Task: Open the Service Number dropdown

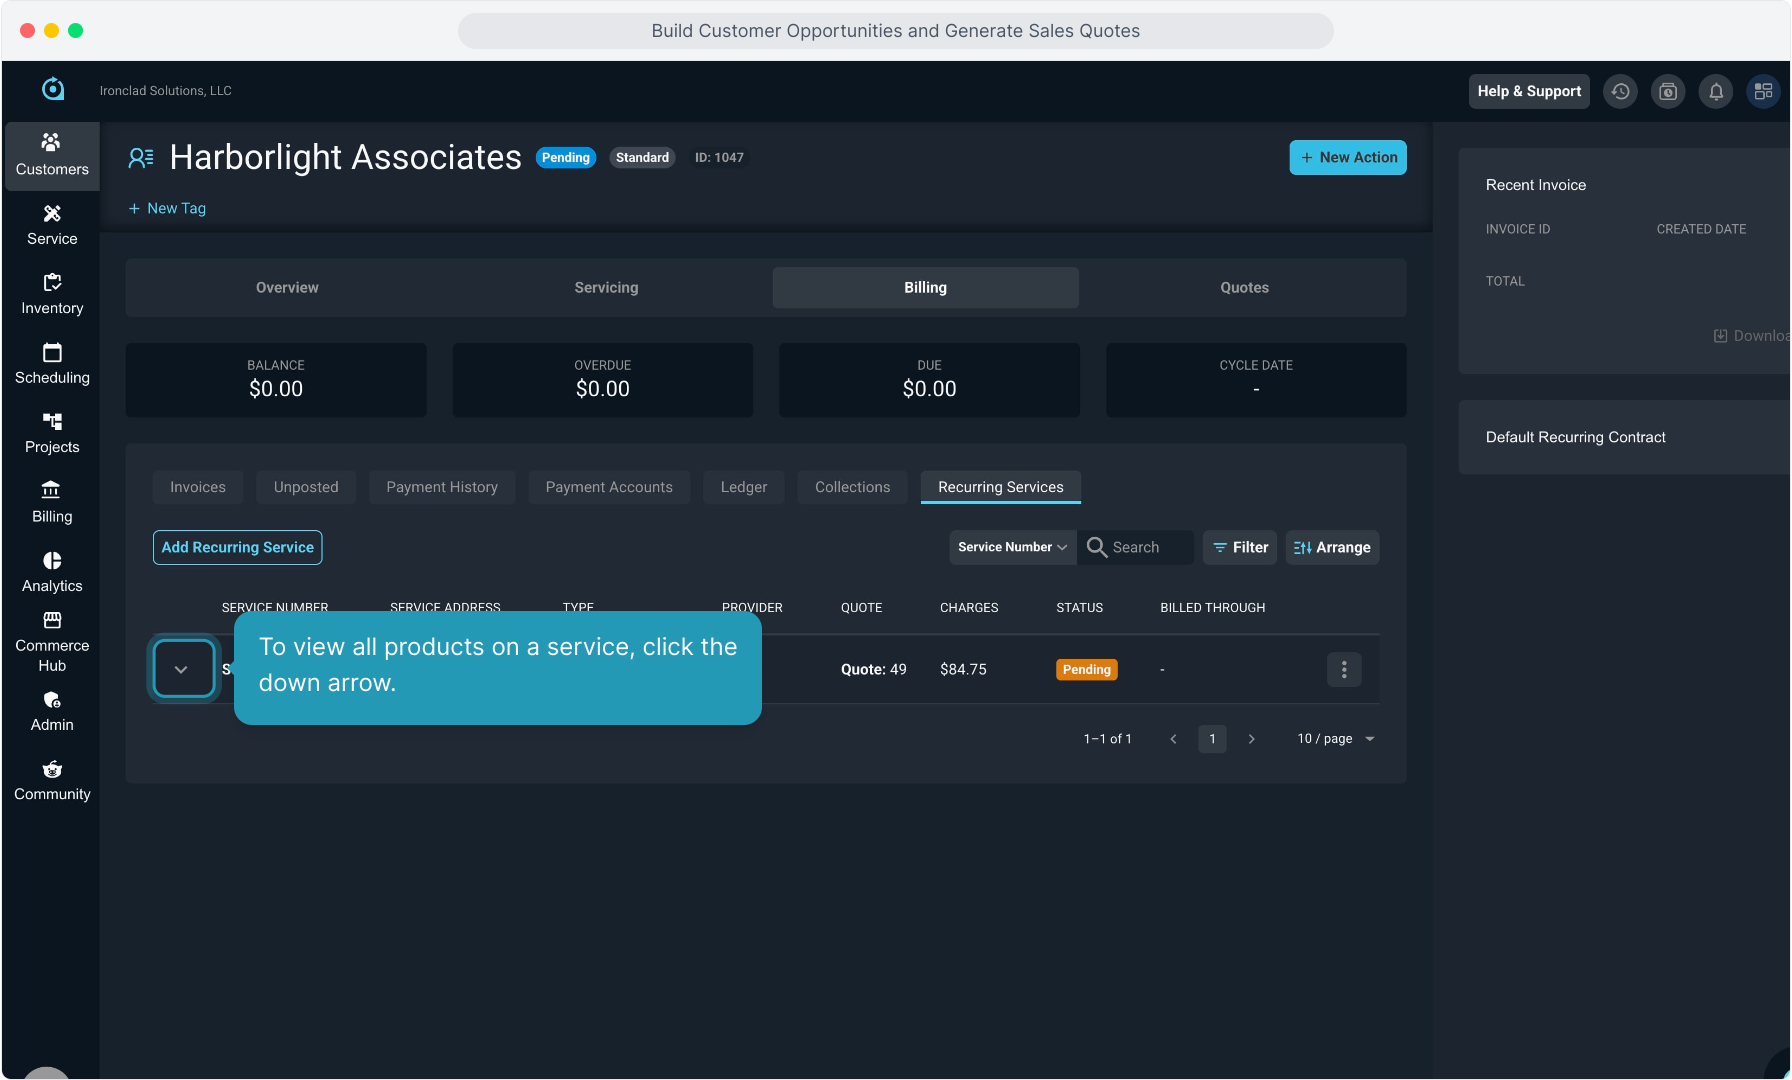Action: point(1012,547)
